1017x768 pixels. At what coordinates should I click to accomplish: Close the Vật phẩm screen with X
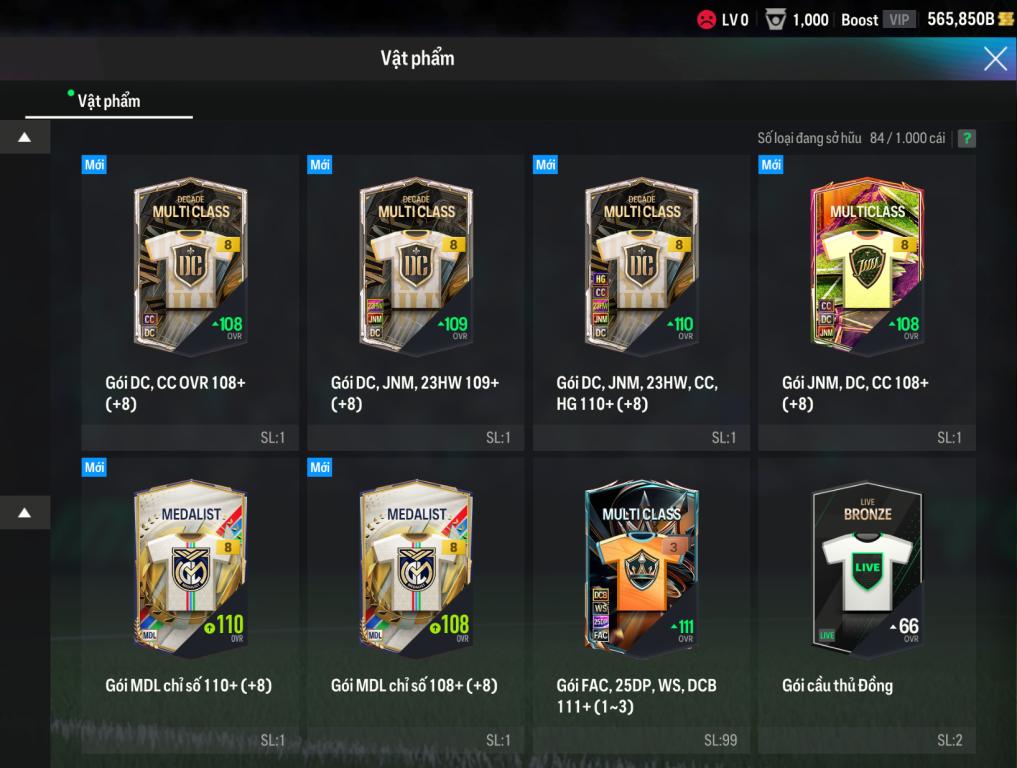(x=995, y=58)
